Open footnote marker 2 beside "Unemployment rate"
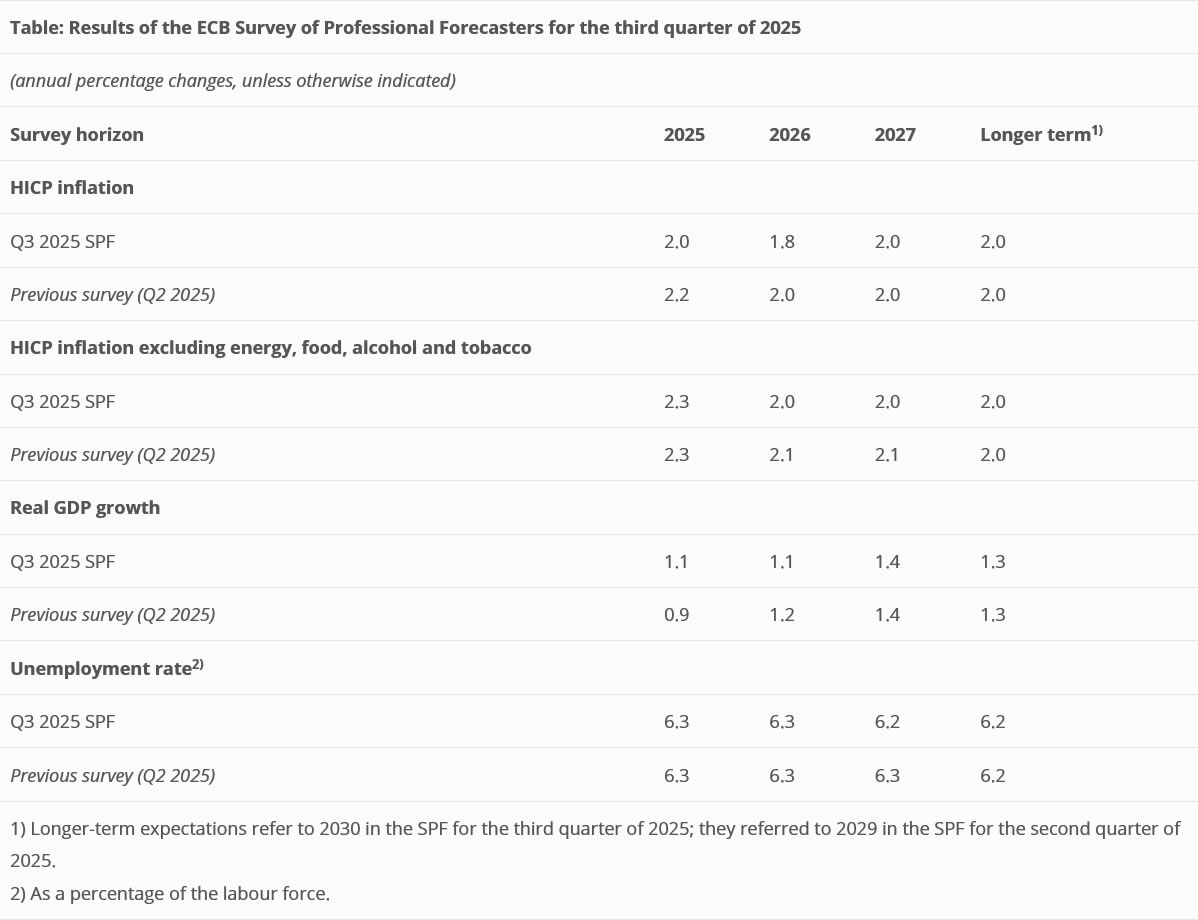Viewport: 1198px width, 920px height. [197, 664]
